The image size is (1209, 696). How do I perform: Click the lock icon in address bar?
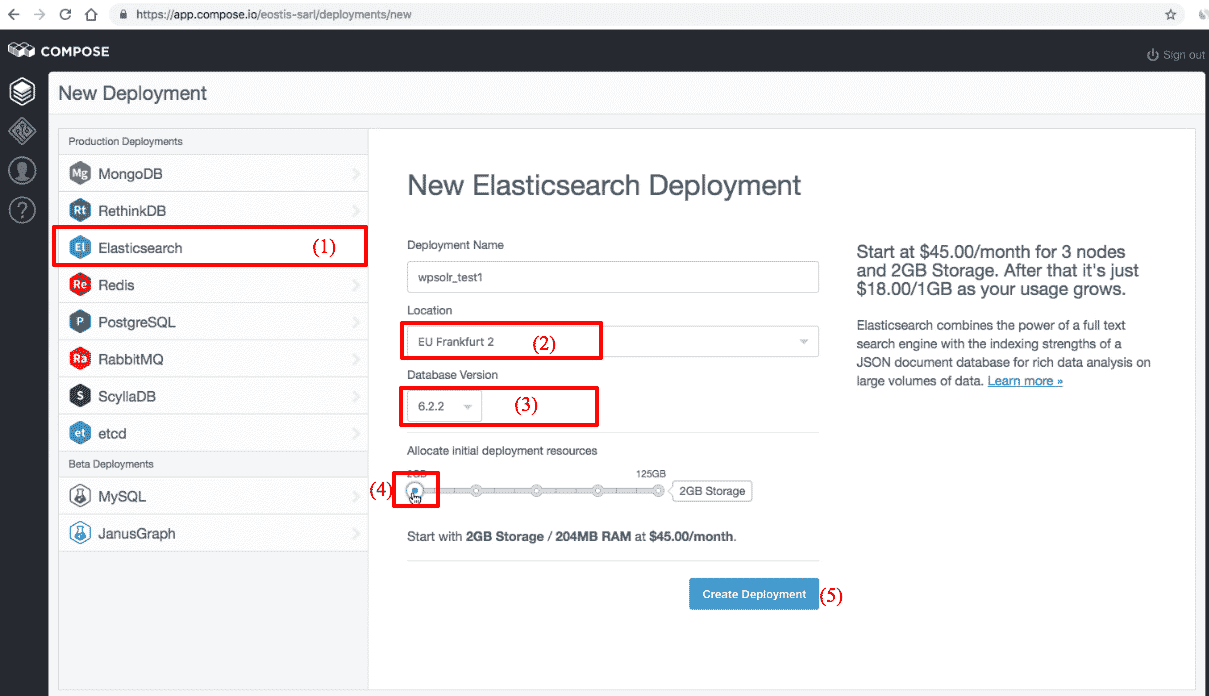pos(123,15)
